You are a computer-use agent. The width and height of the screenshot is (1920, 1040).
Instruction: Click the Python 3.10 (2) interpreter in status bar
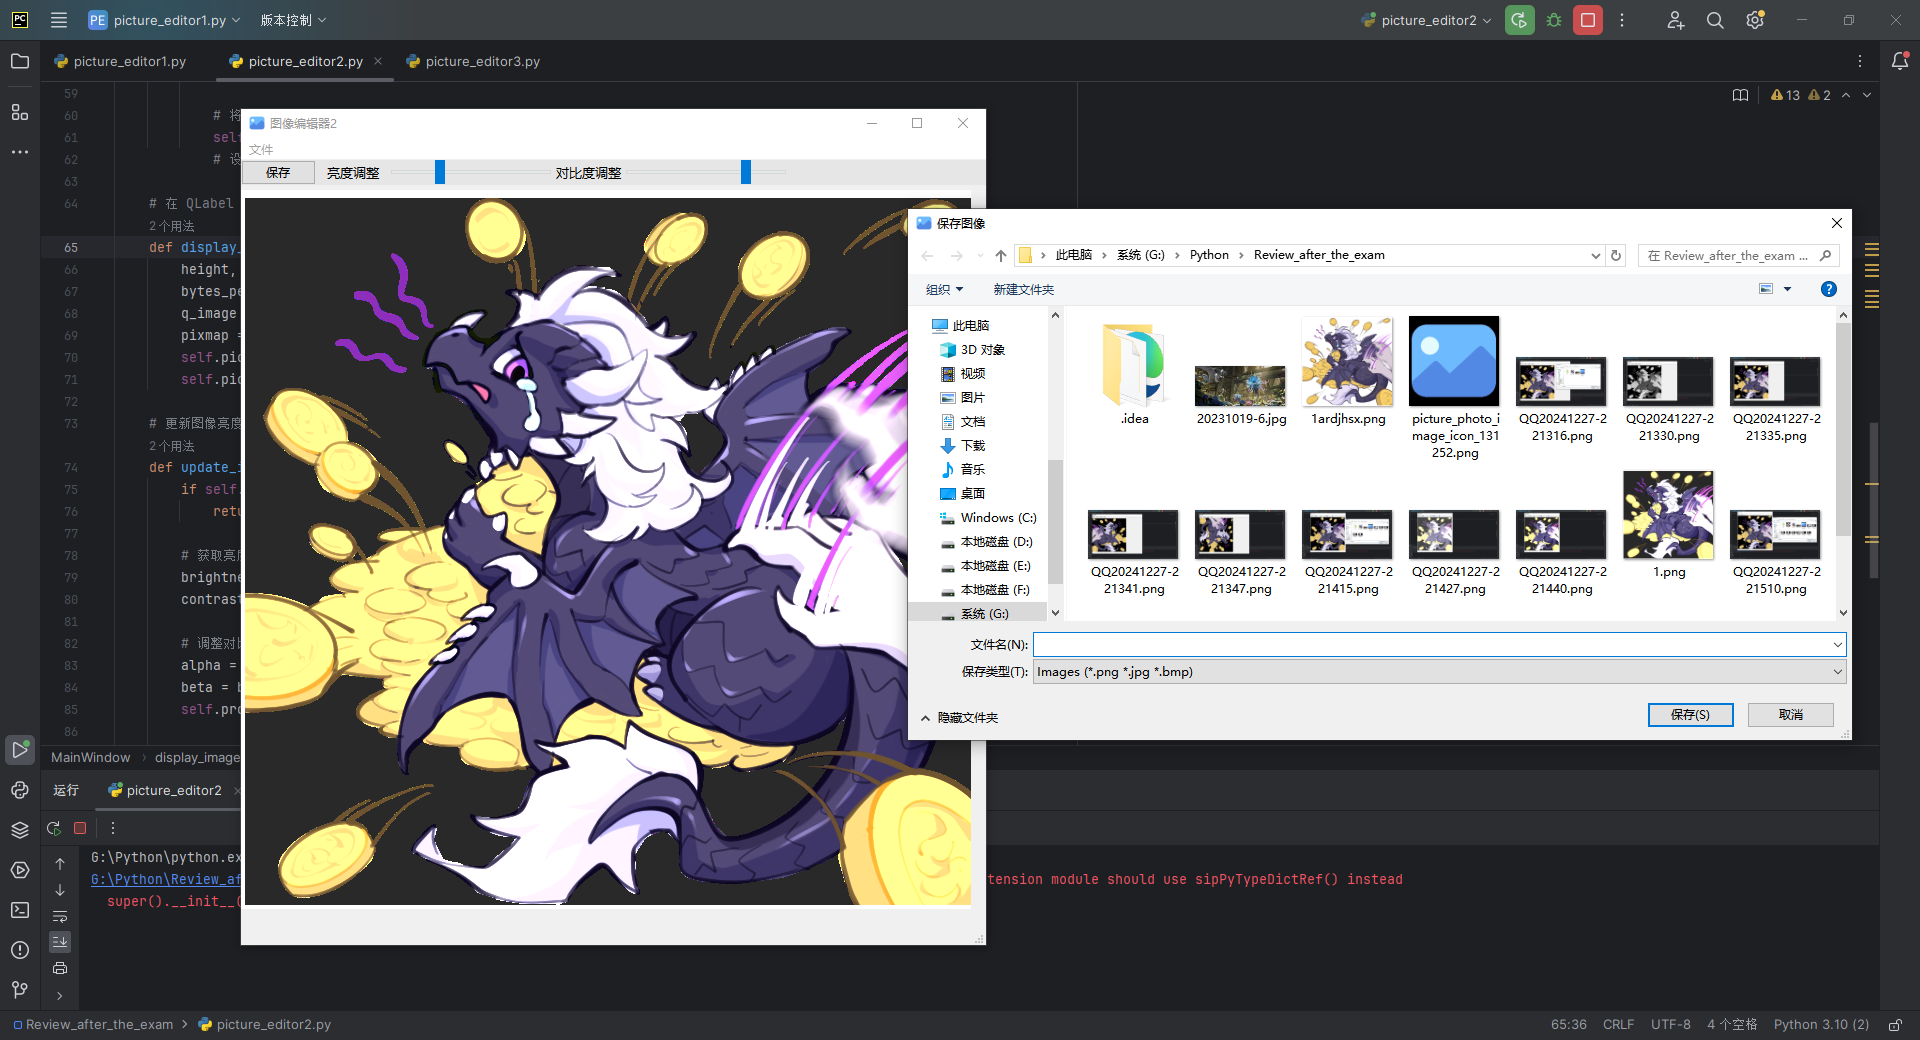click(x=1821, y=1025)
